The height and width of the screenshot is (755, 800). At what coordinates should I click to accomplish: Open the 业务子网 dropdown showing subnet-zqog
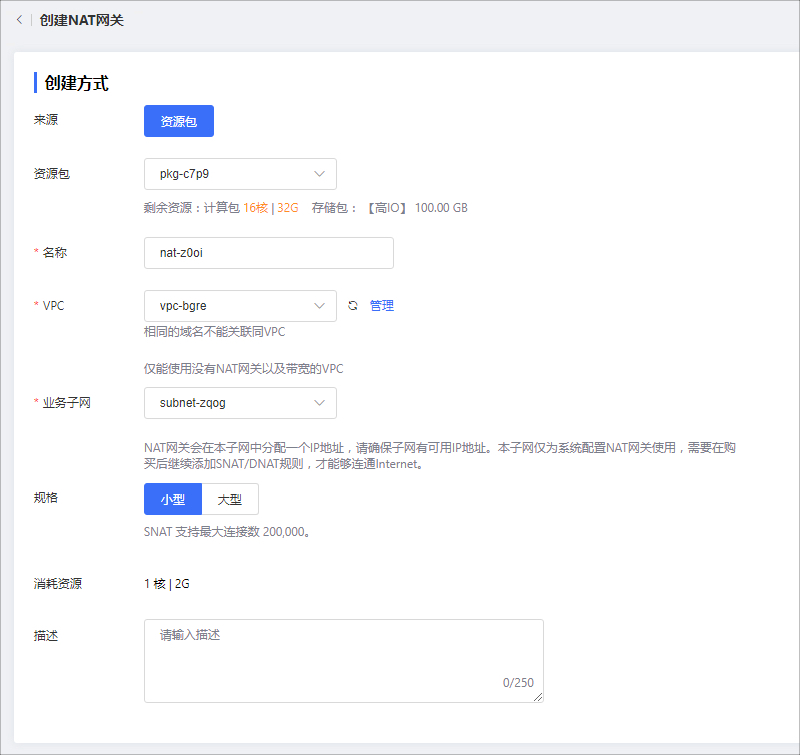[240, 403]
